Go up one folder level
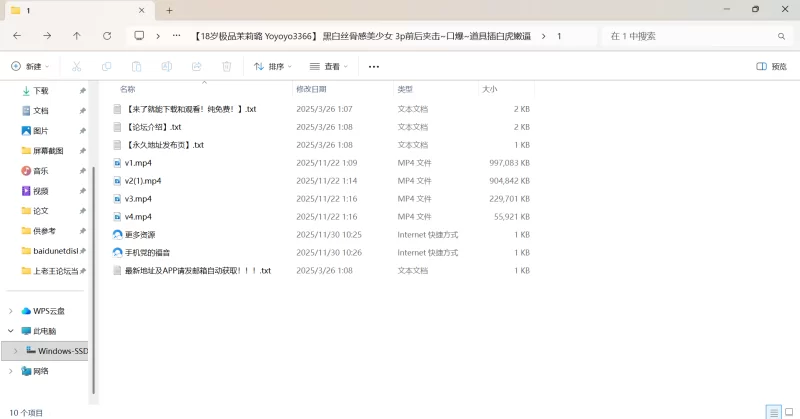 [77, 36]
